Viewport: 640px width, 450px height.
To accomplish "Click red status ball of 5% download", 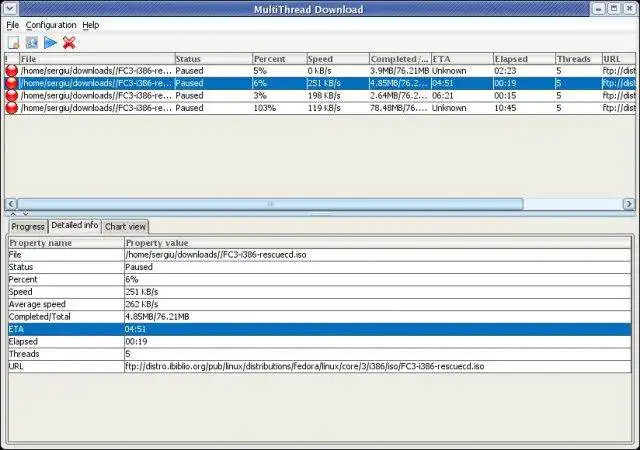I will 12,71.
